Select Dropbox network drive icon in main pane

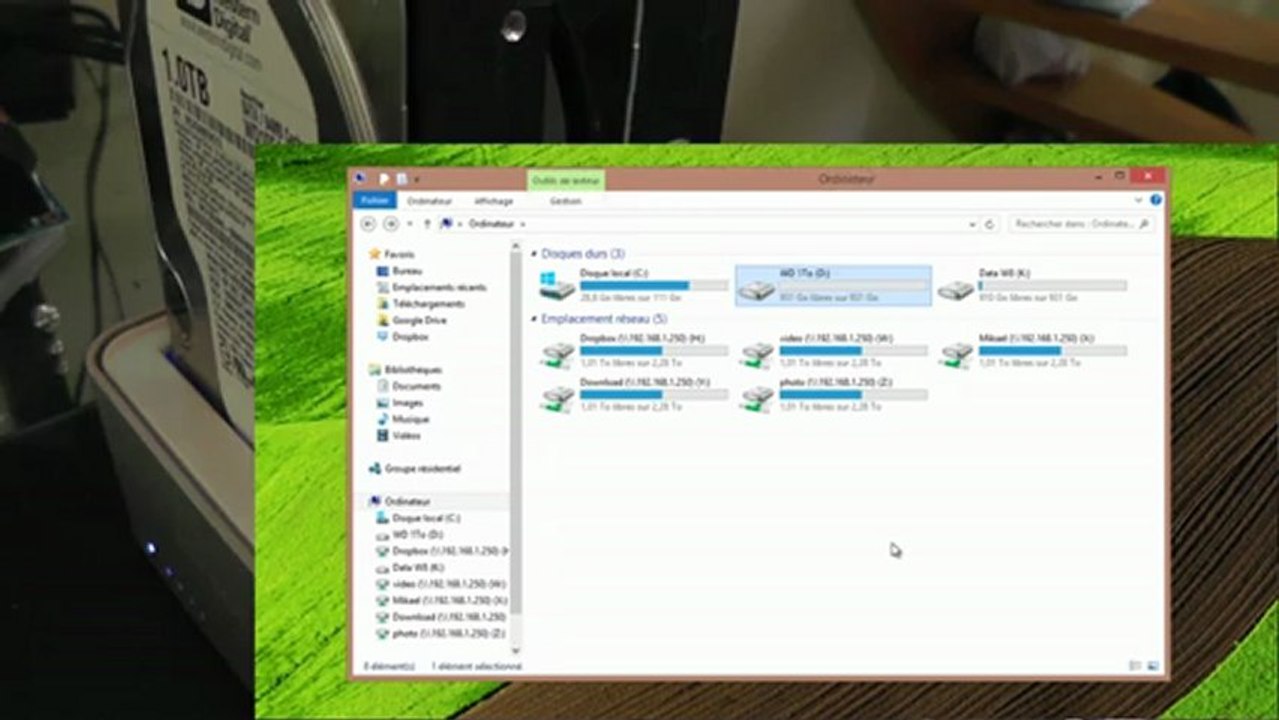coord(557,352)
